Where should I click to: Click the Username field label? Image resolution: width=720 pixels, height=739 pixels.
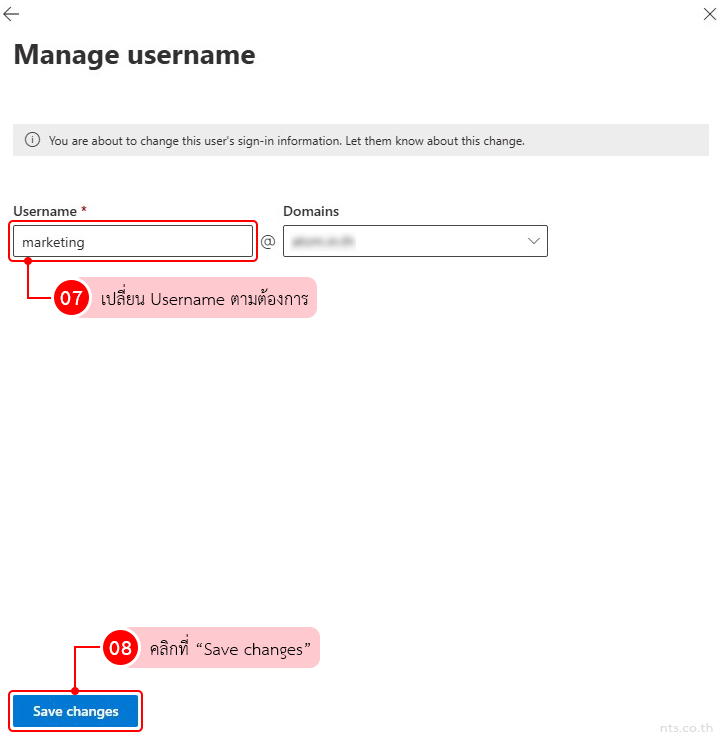point(45,211)
